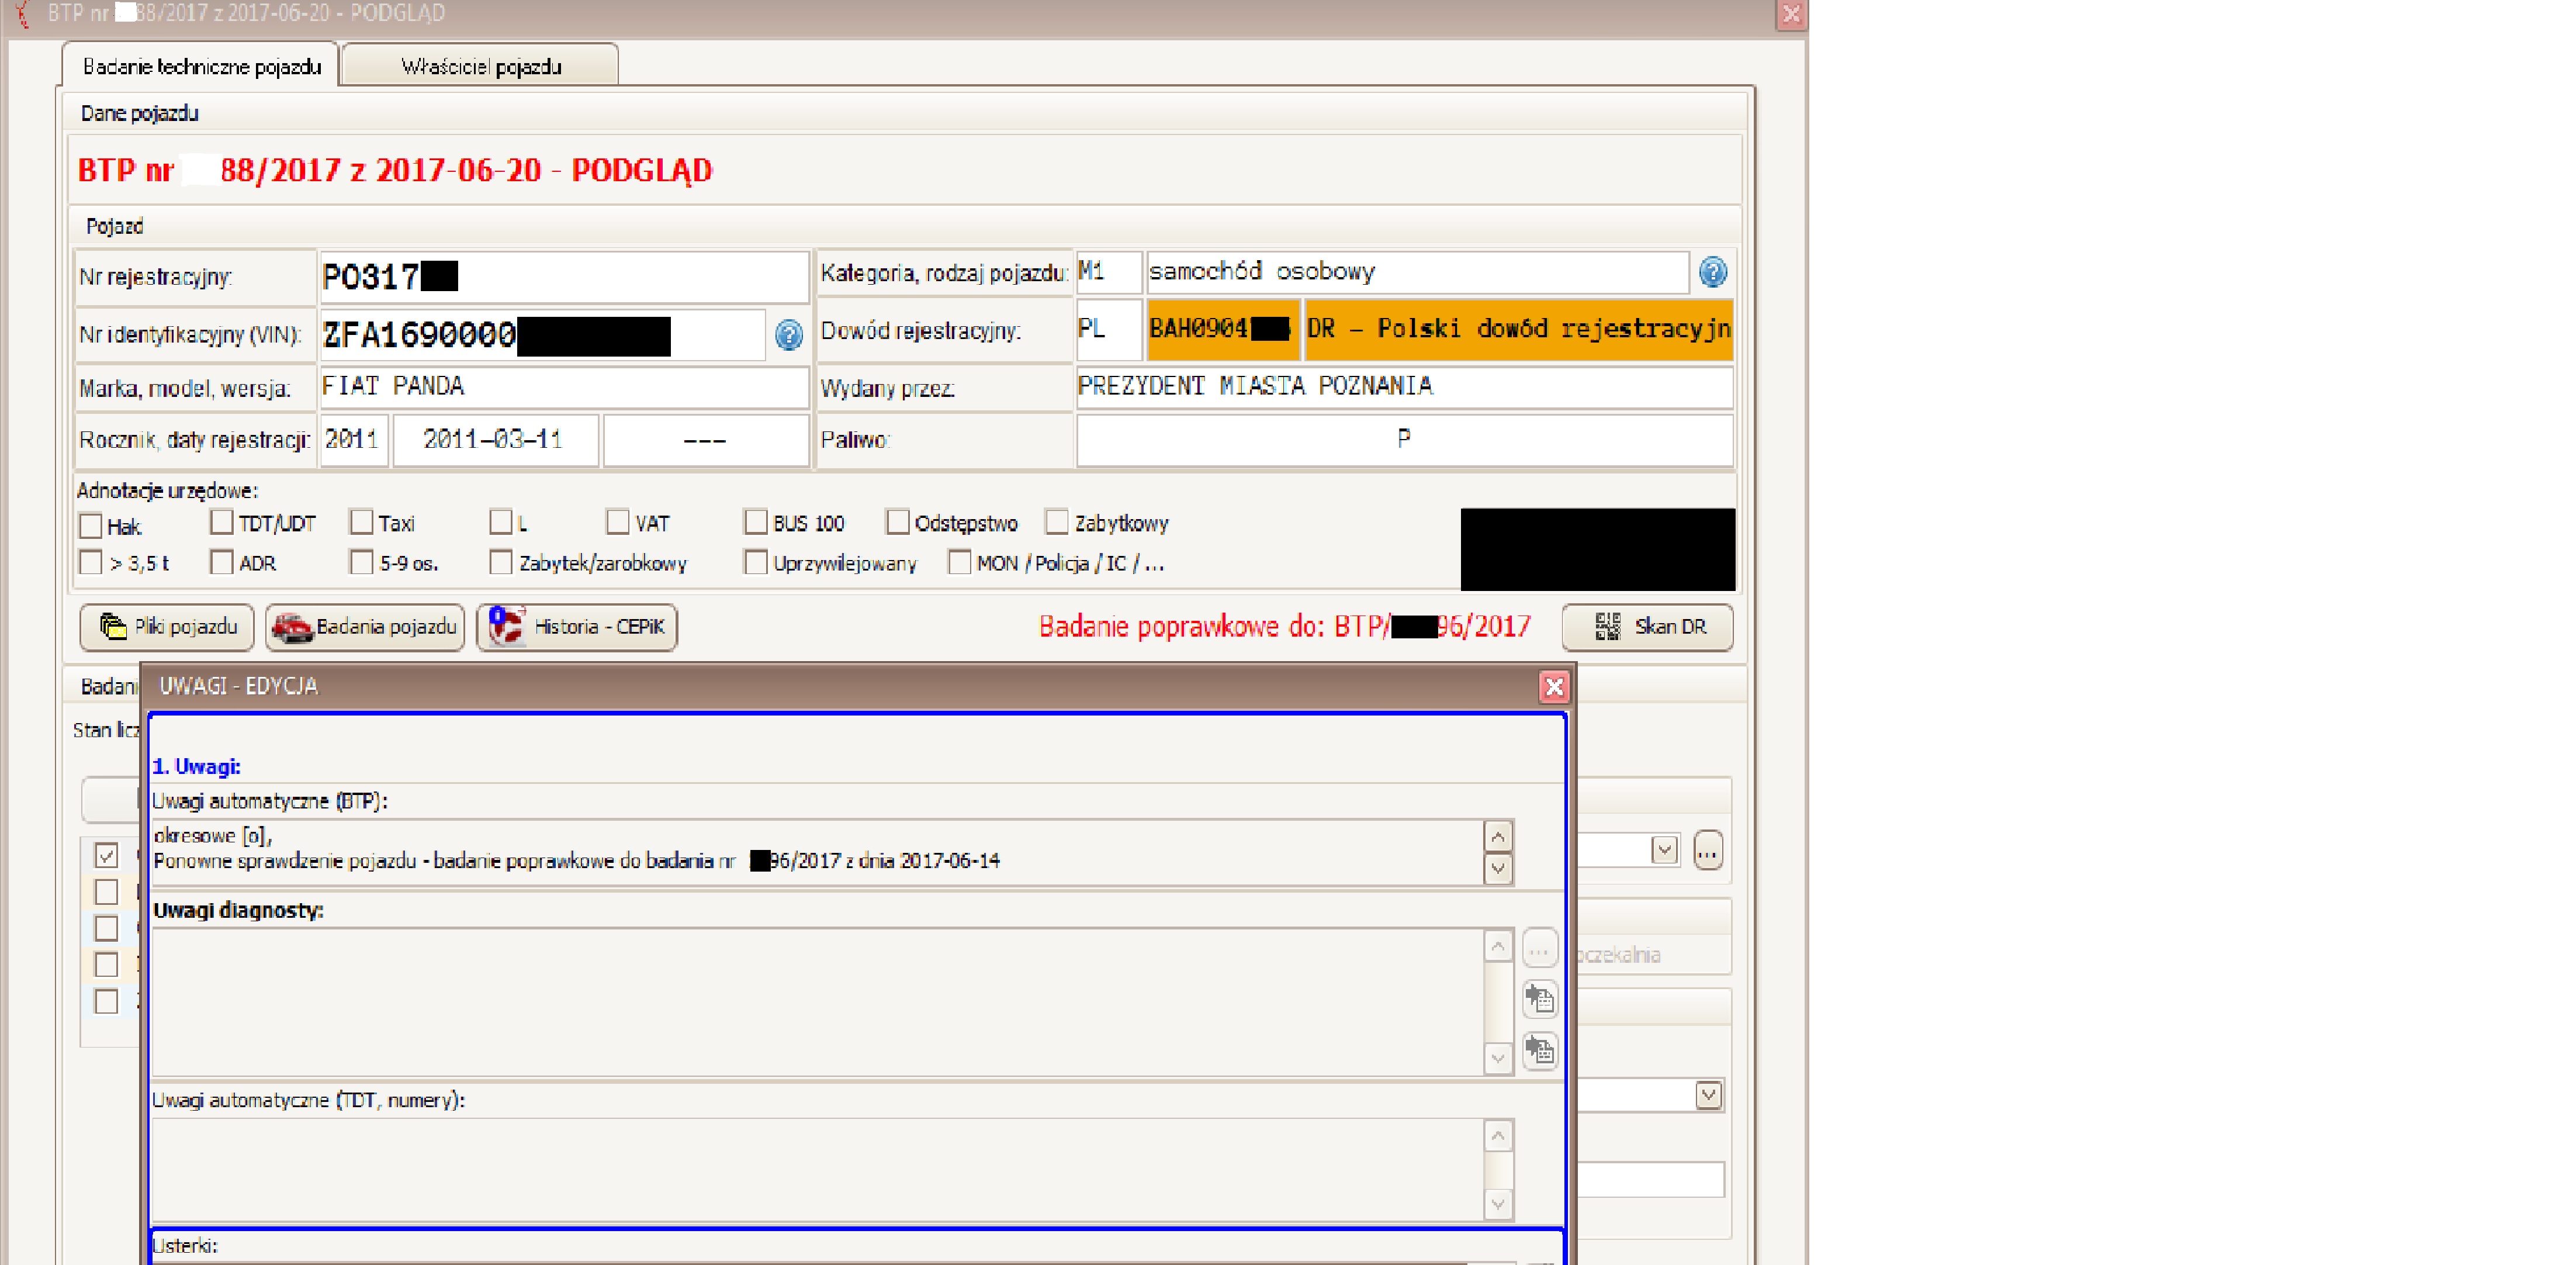Click the Nr rejestracyjny field

[564, 277]
